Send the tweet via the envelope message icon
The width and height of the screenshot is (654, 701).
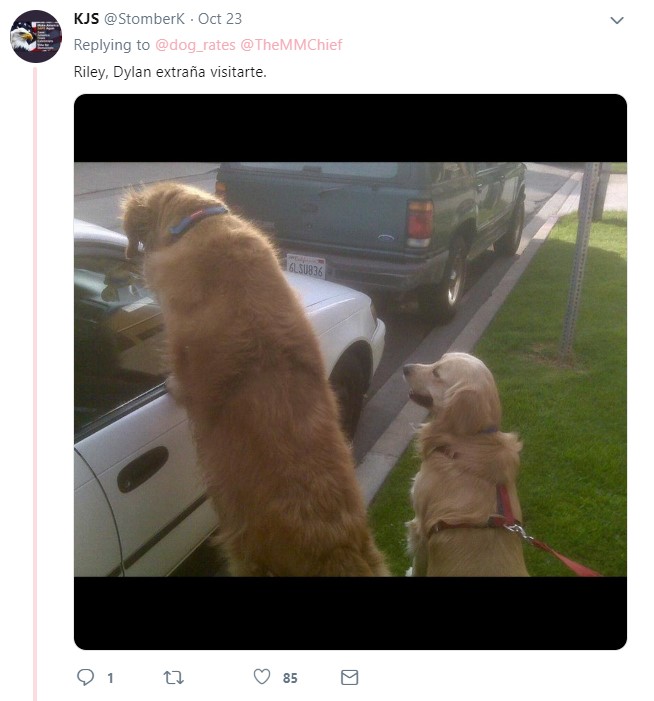click(x=350, y=677)
